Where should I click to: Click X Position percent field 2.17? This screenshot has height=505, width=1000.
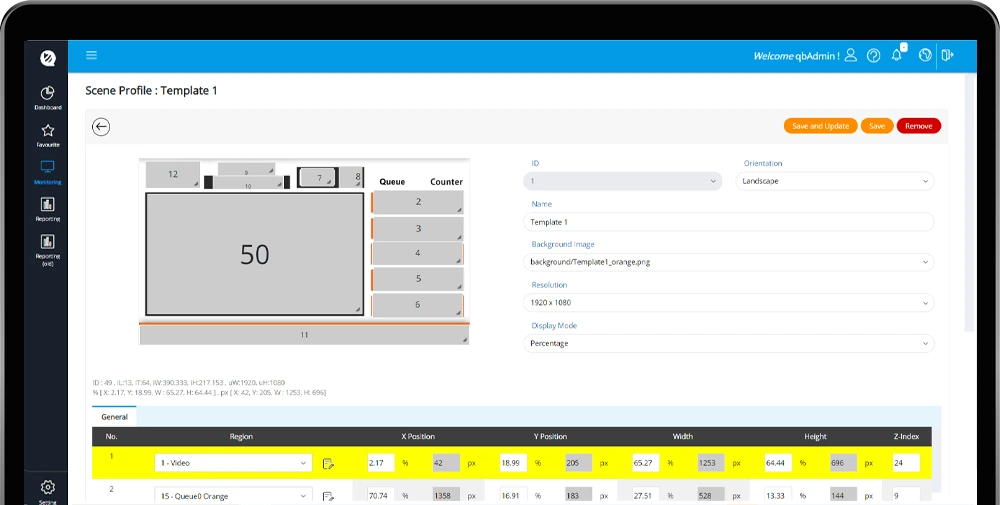coord(381,463)
